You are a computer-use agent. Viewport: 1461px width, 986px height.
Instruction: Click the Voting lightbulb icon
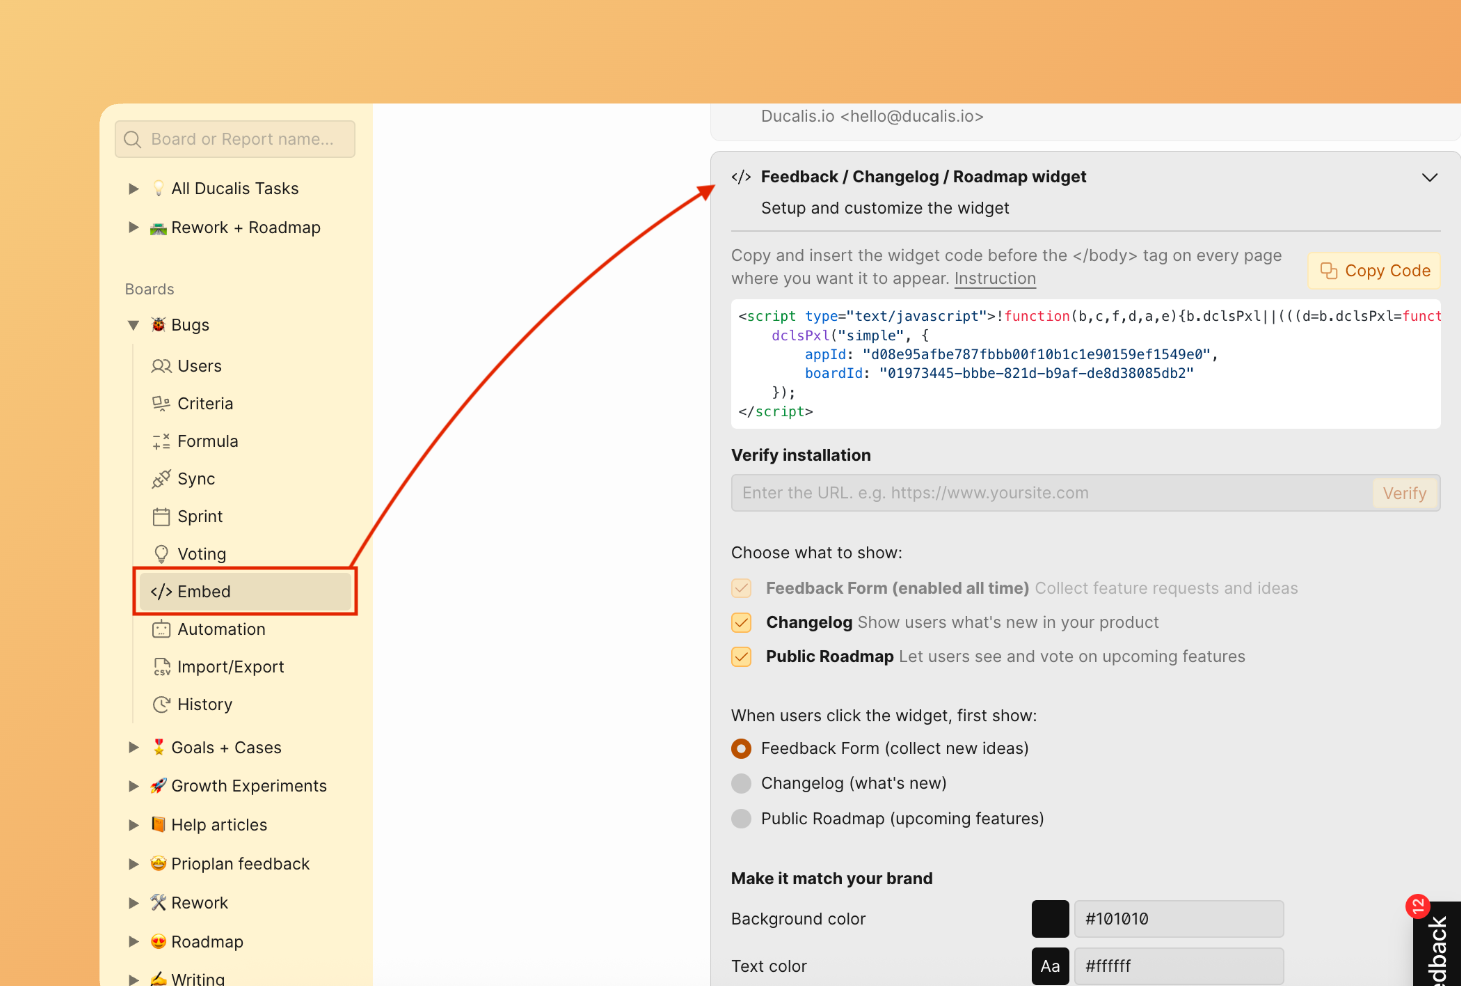pos(161,554)
